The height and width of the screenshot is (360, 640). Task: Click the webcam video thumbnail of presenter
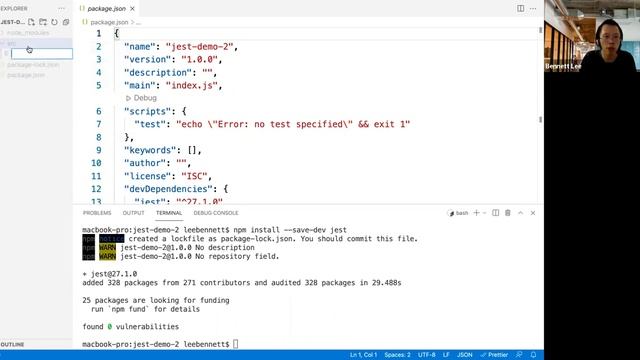point(592,36)
